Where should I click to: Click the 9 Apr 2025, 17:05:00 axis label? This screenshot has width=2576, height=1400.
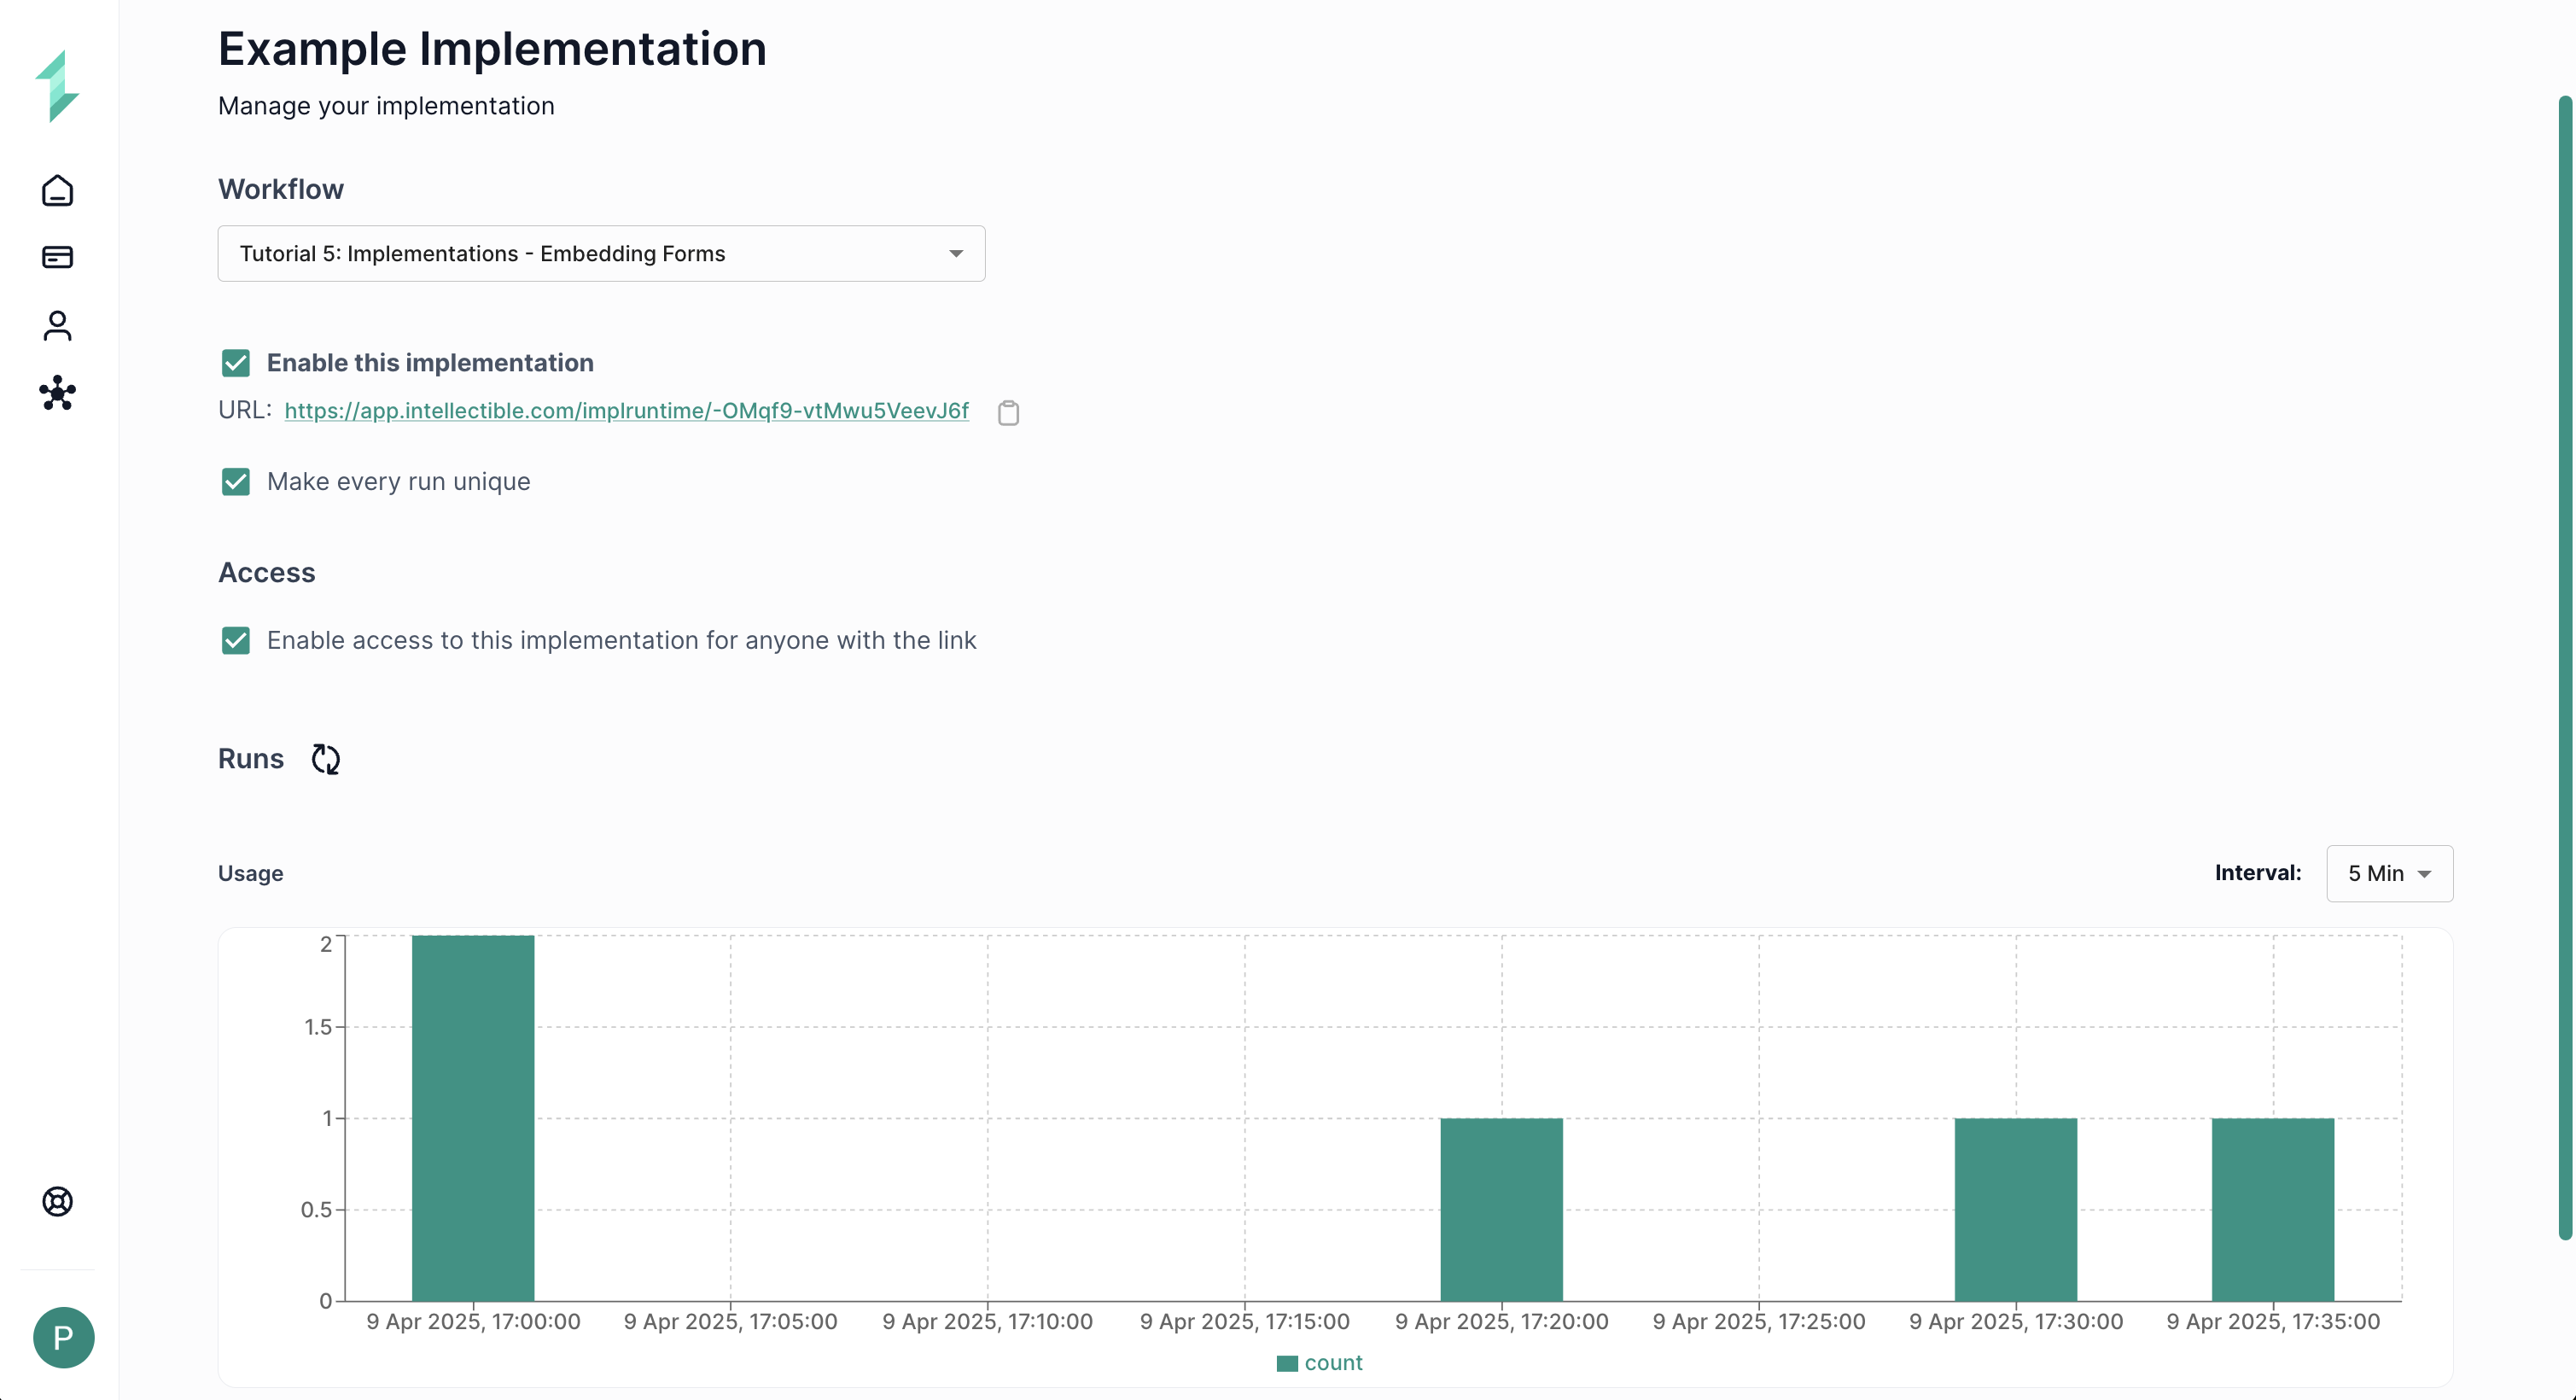tap(730, 1321)
